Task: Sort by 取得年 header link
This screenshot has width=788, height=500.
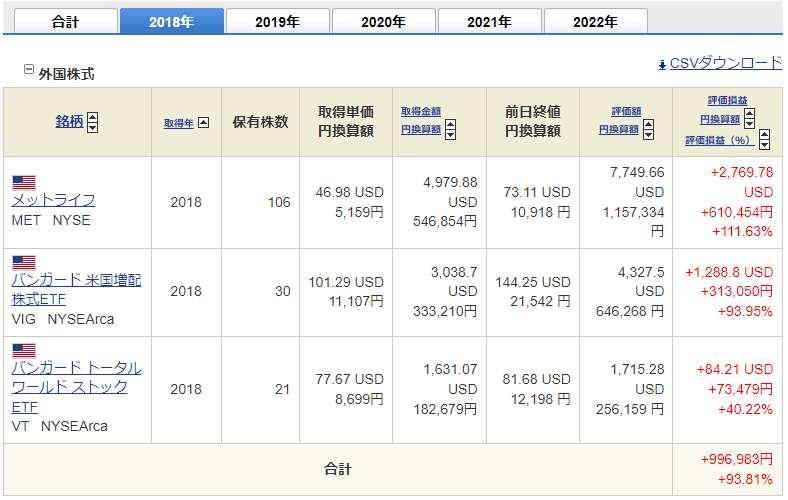Action: click(178, 123)
